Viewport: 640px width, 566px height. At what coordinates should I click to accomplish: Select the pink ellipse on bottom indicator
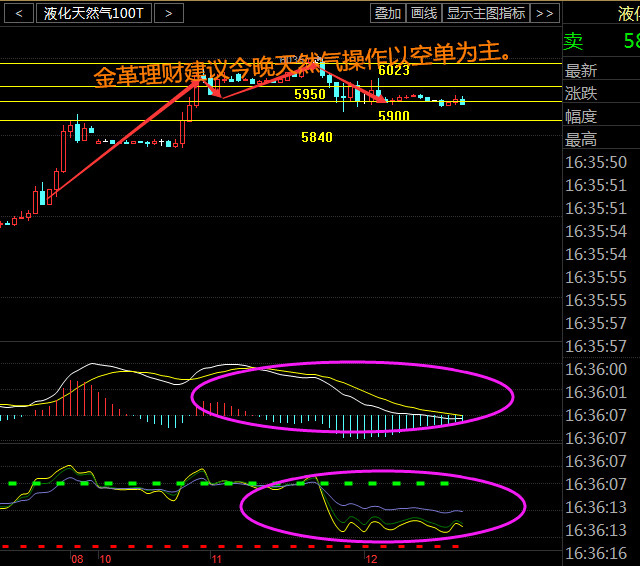pyautogui.click(x=383, y=507)
